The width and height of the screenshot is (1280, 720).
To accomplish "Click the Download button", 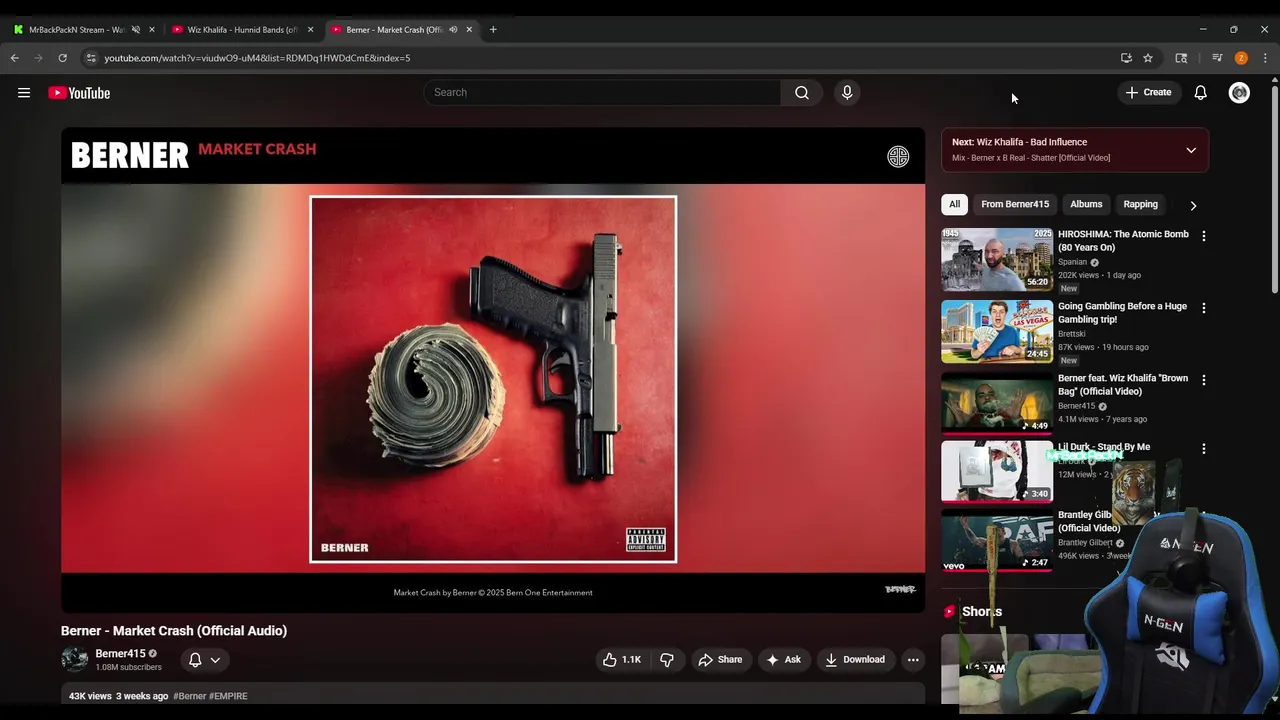I will [855, 660].
